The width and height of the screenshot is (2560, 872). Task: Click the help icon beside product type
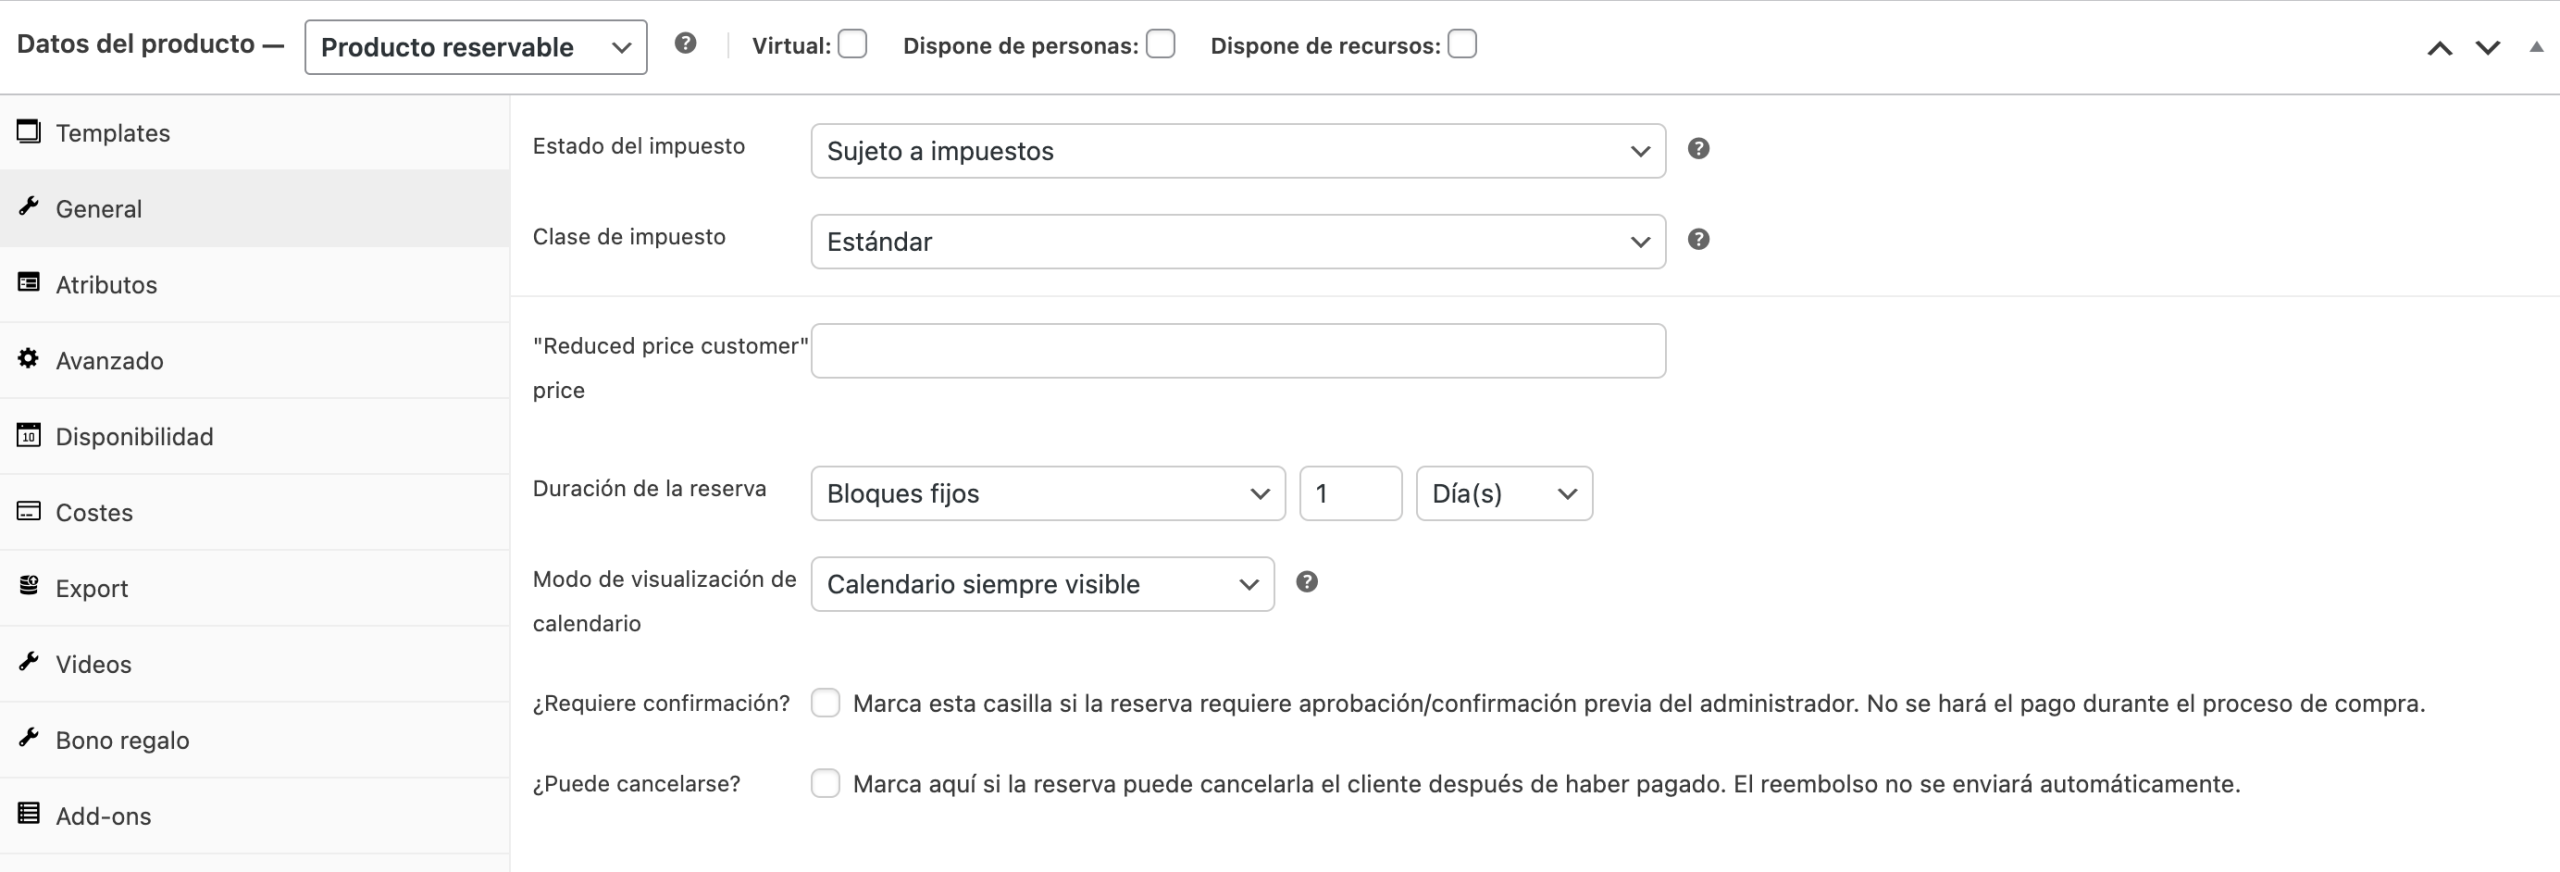(685, 44)
